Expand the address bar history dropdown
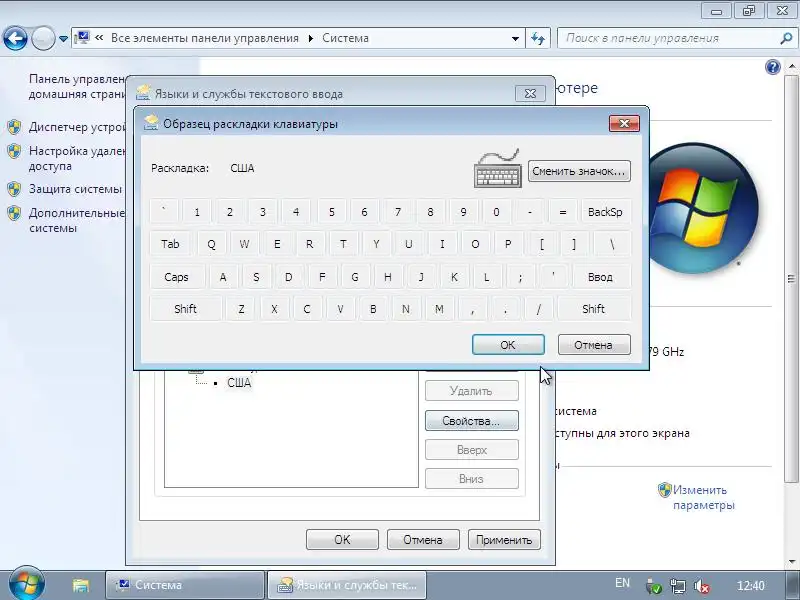800x600 pixels. (x=515, y=39)
